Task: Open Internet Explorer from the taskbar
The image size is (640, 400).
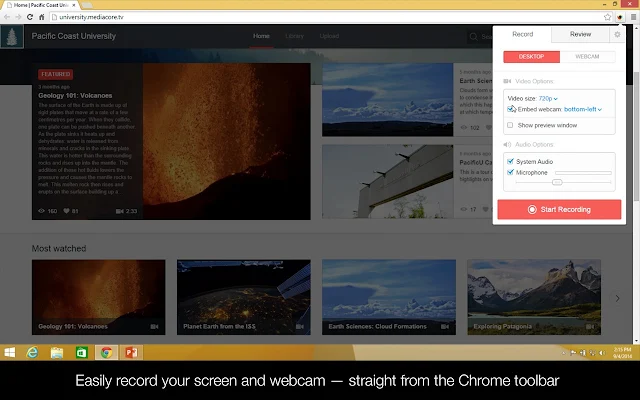Action: coord(32,352)
